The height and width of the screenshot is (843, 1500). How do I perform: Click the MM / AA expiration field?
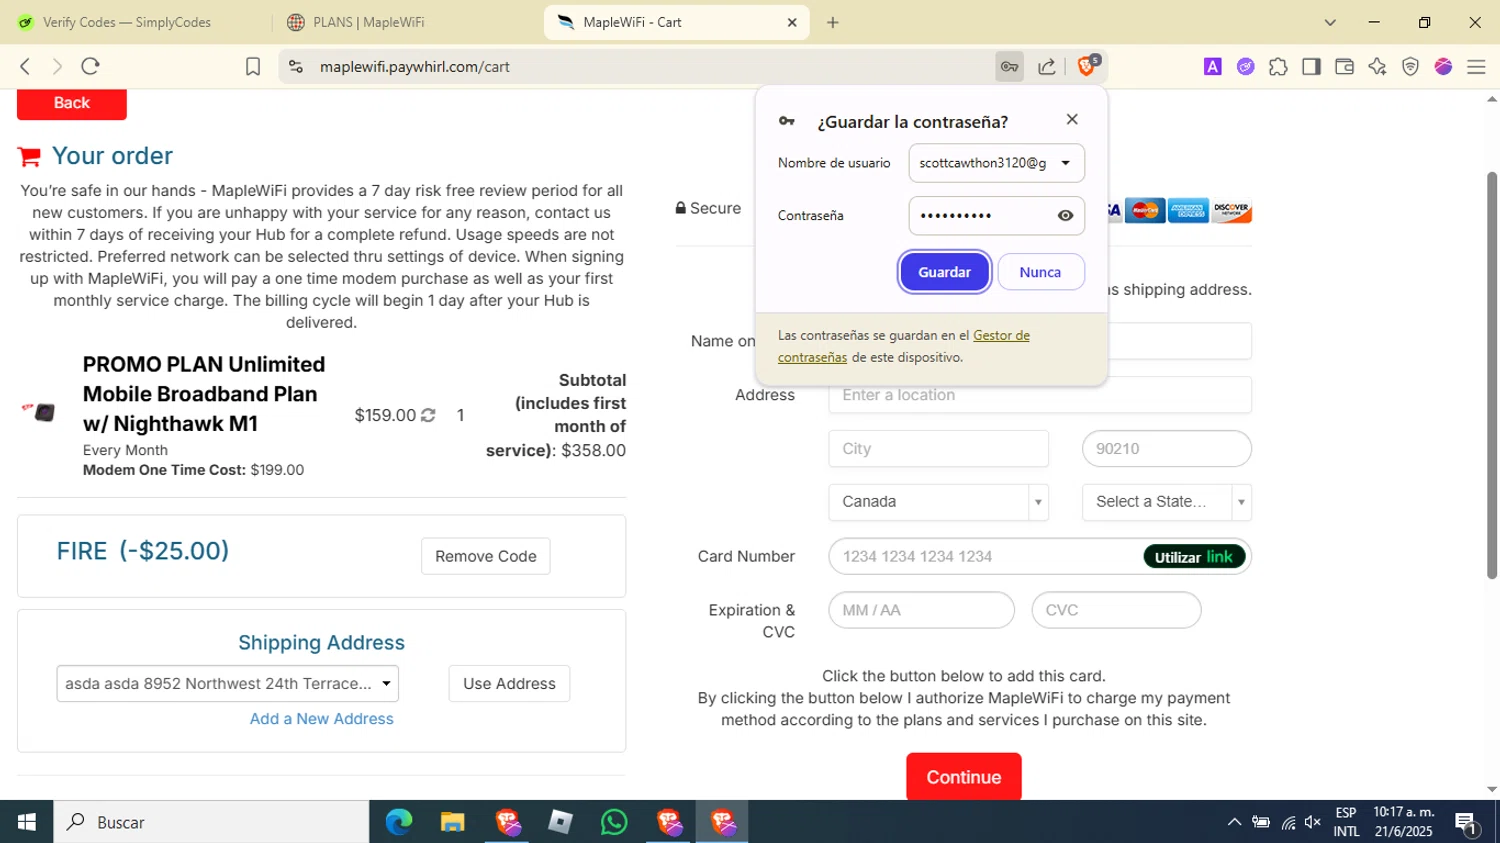[922, 610]
